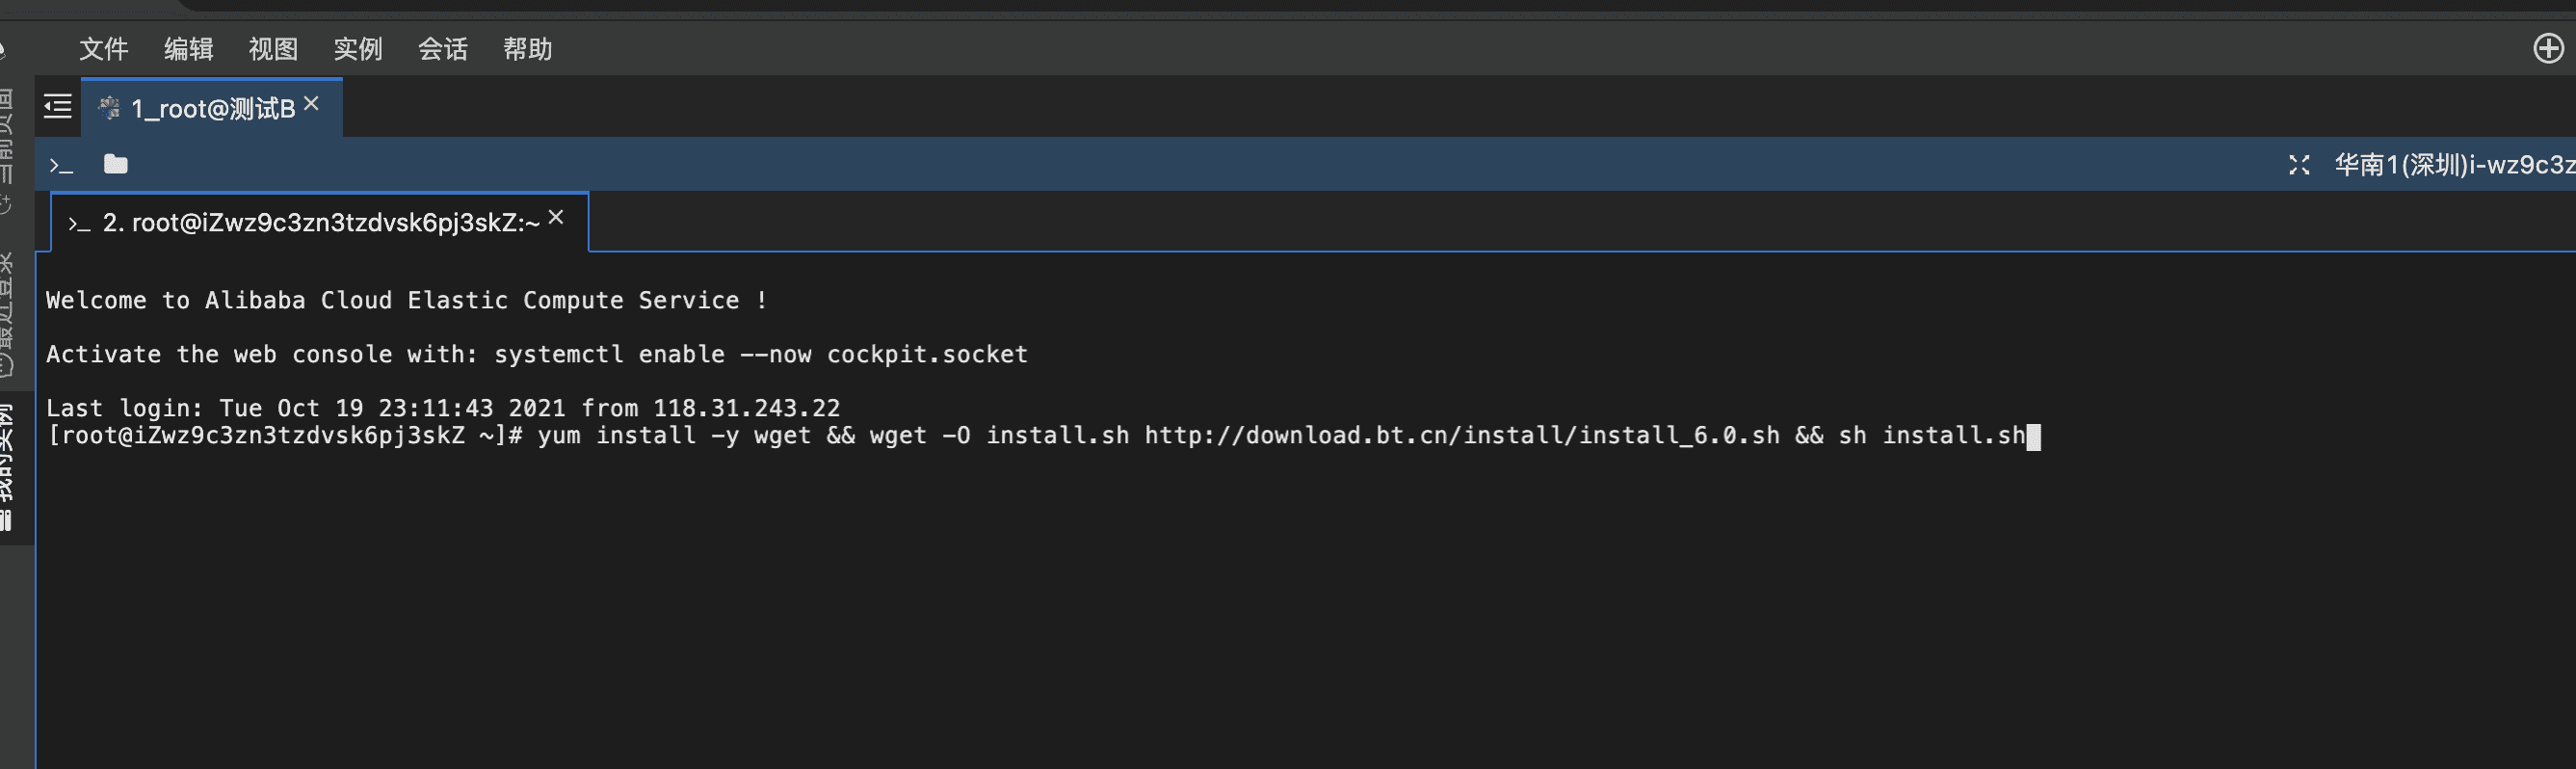Collapse the sidebar with the list toggle icon
Image resolution: width=2576 pixels, height=769 pixels.
click(58, 107)
